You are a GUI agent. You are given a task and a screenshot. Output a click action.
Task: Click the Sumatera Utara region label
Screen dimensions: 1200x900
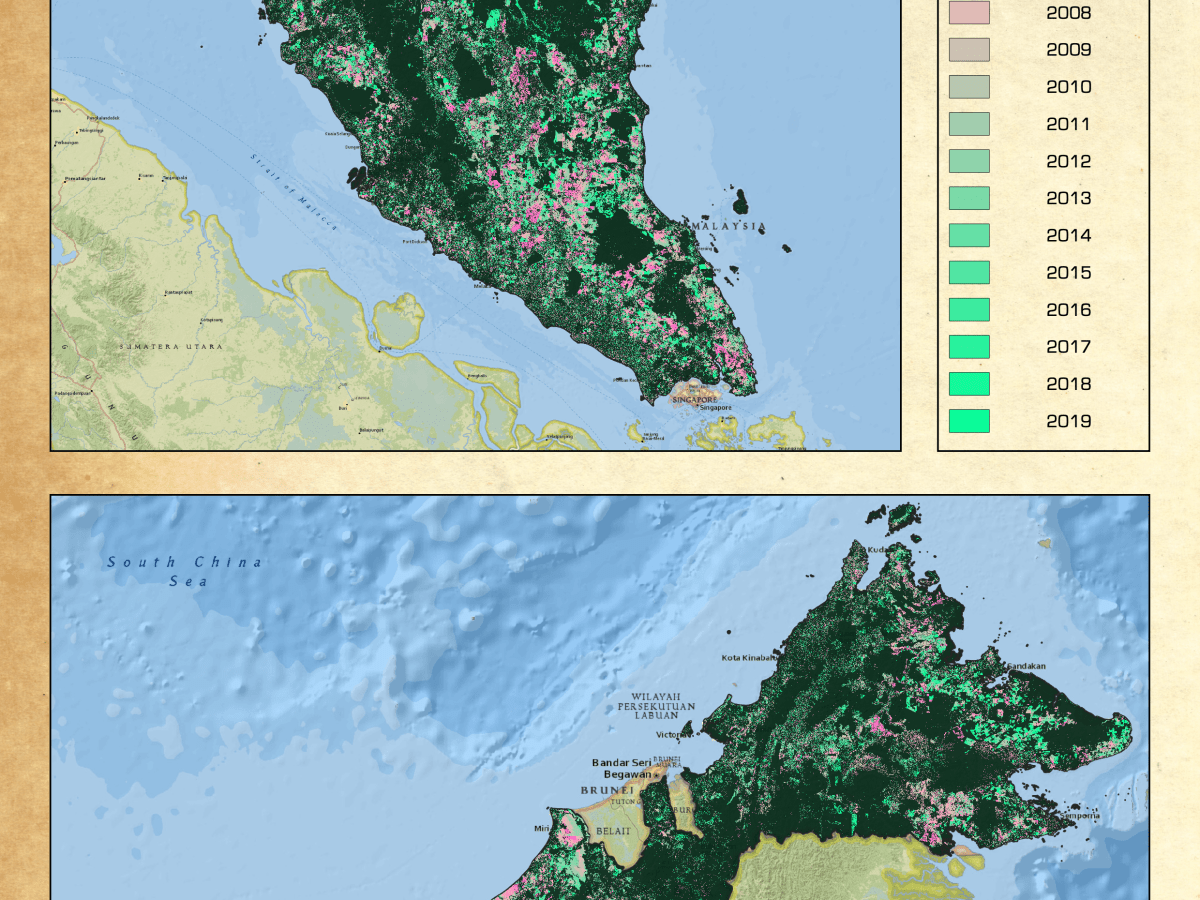coord(171,346)
